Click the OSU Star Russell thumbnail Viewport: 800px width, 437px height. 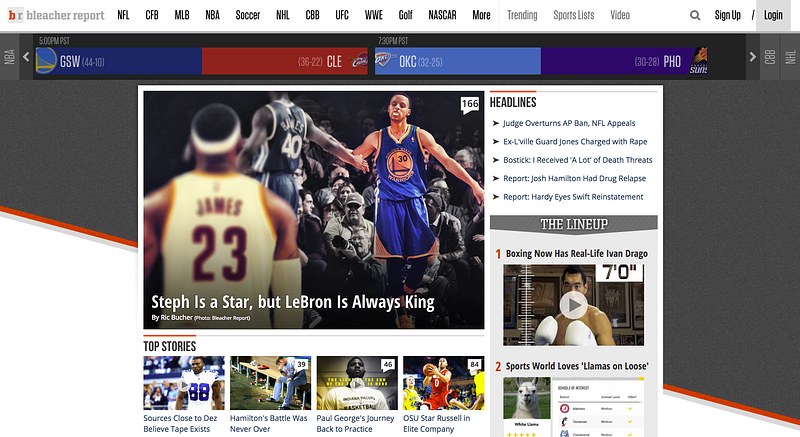pyautogui.click(x=443, y=383)
